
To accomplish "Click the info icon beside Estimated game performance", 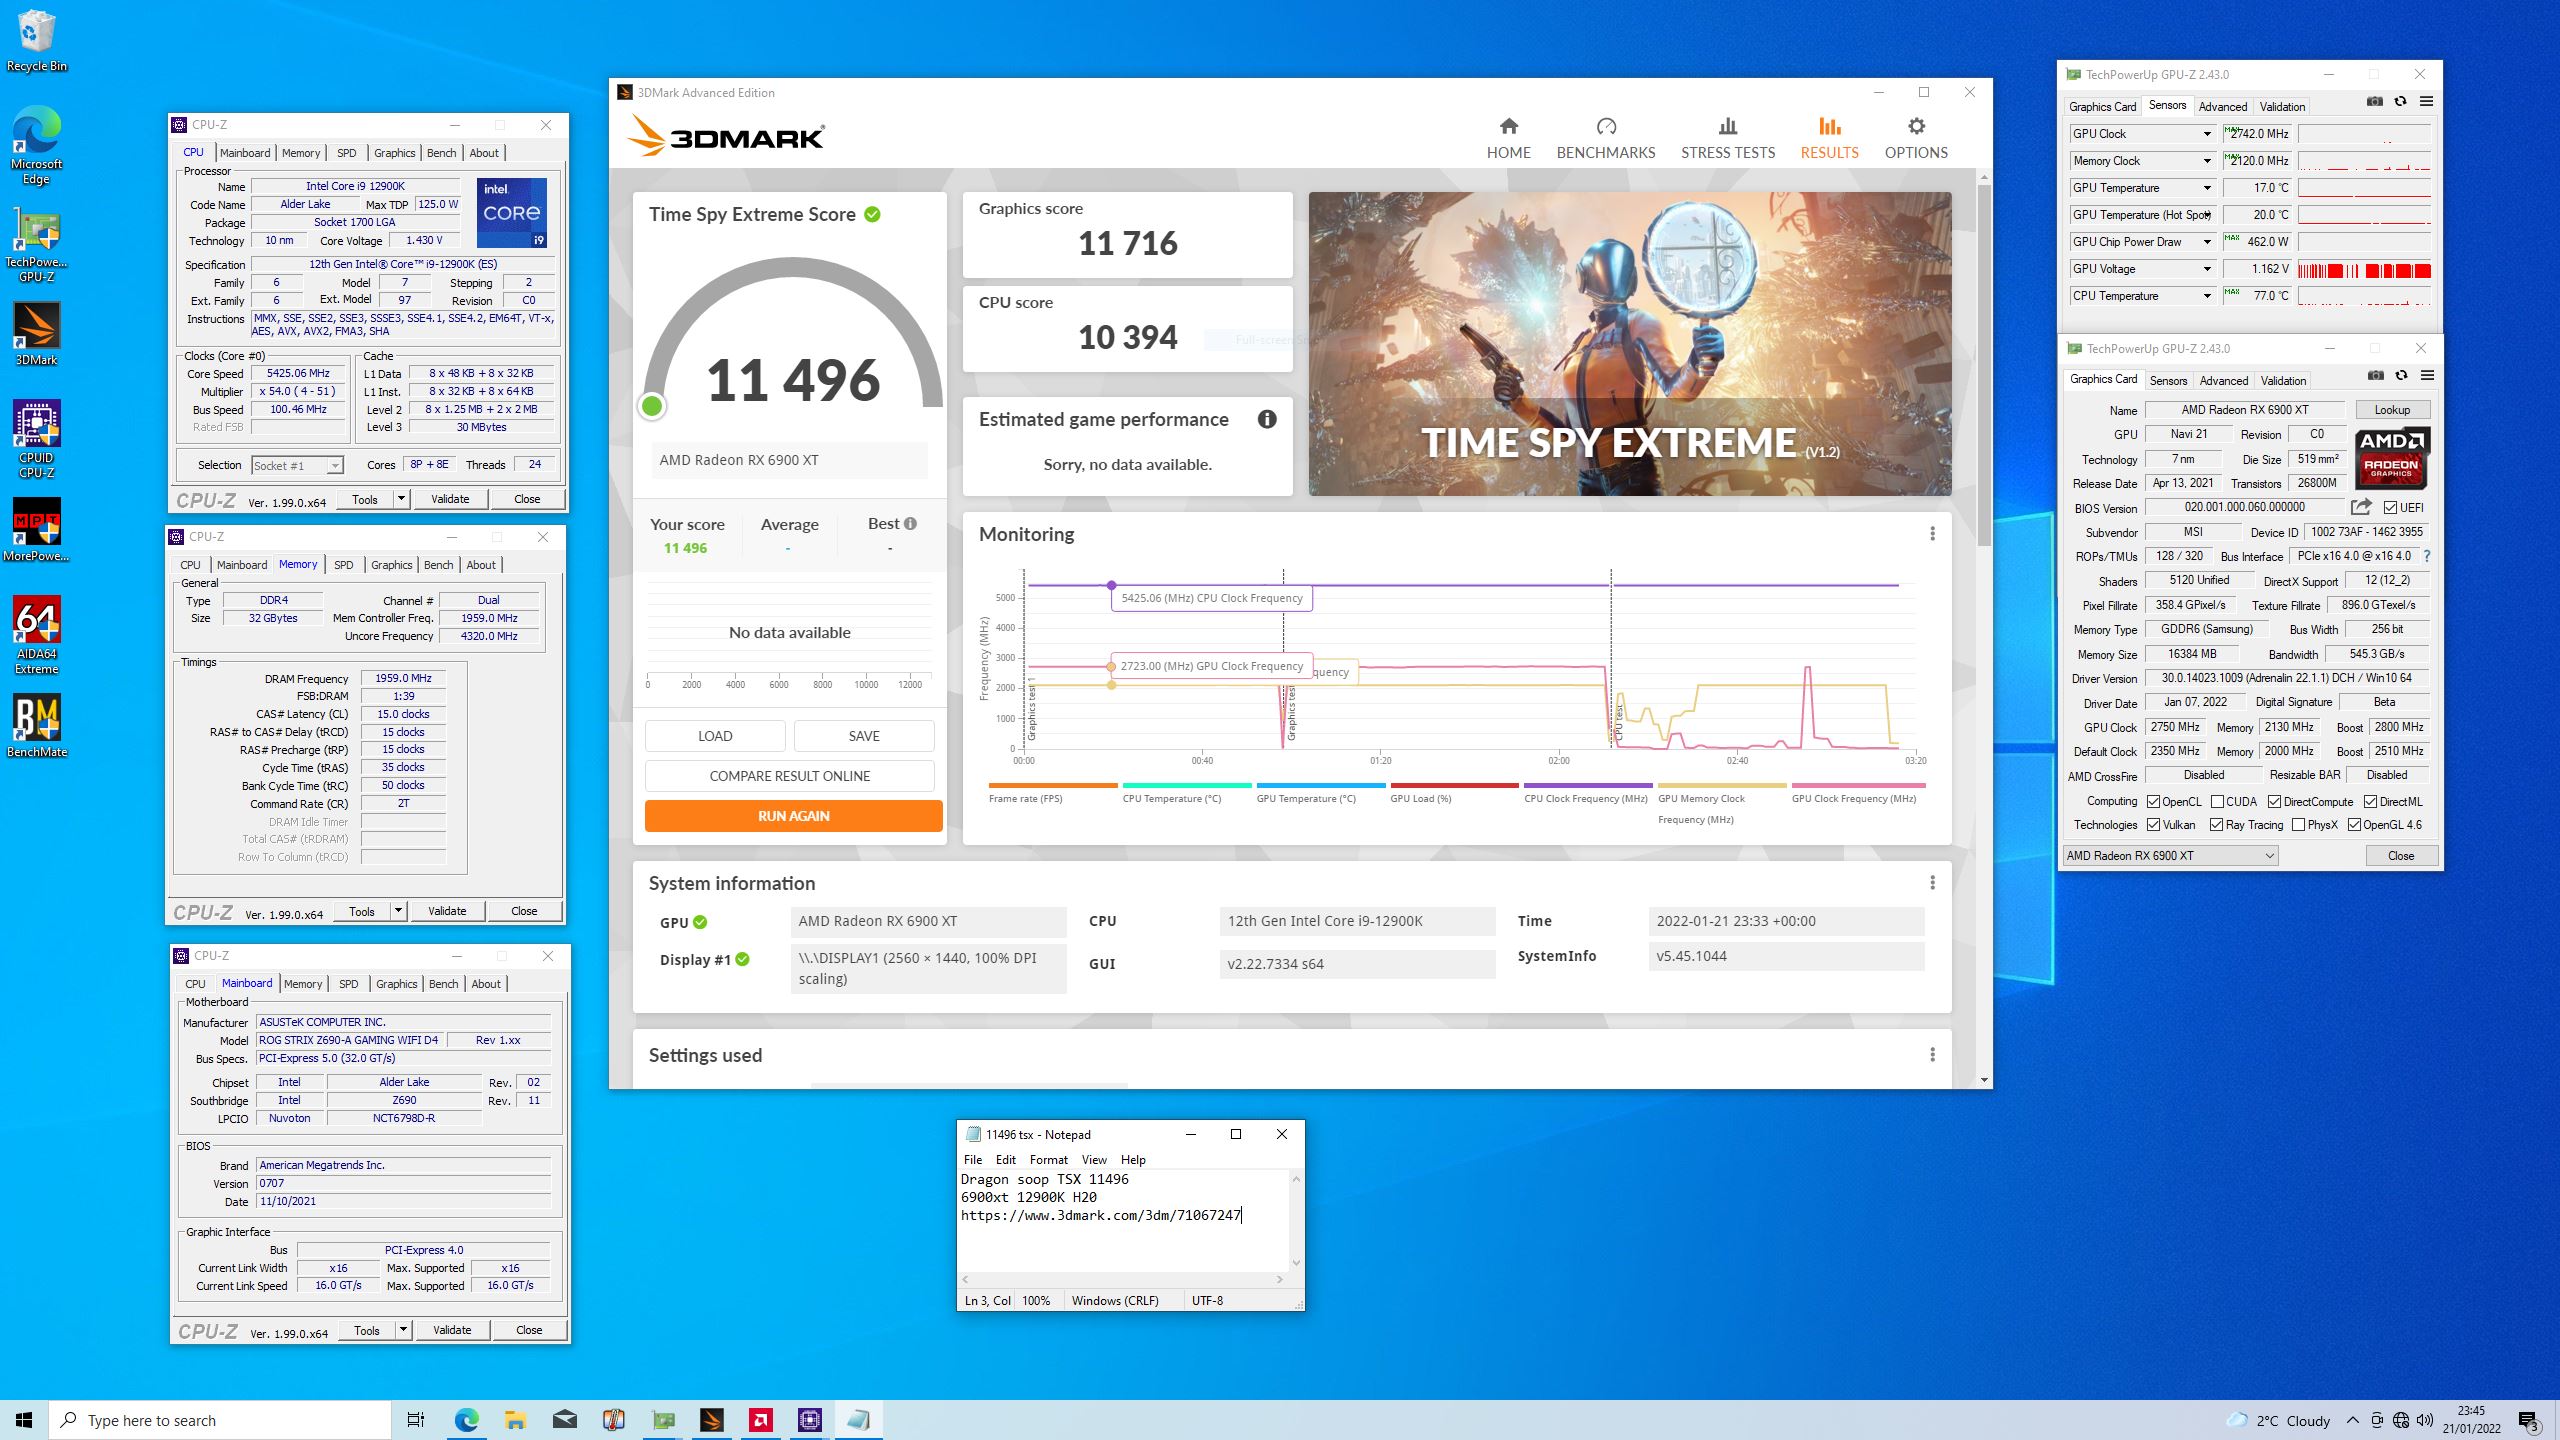I will pos(1267,419).
